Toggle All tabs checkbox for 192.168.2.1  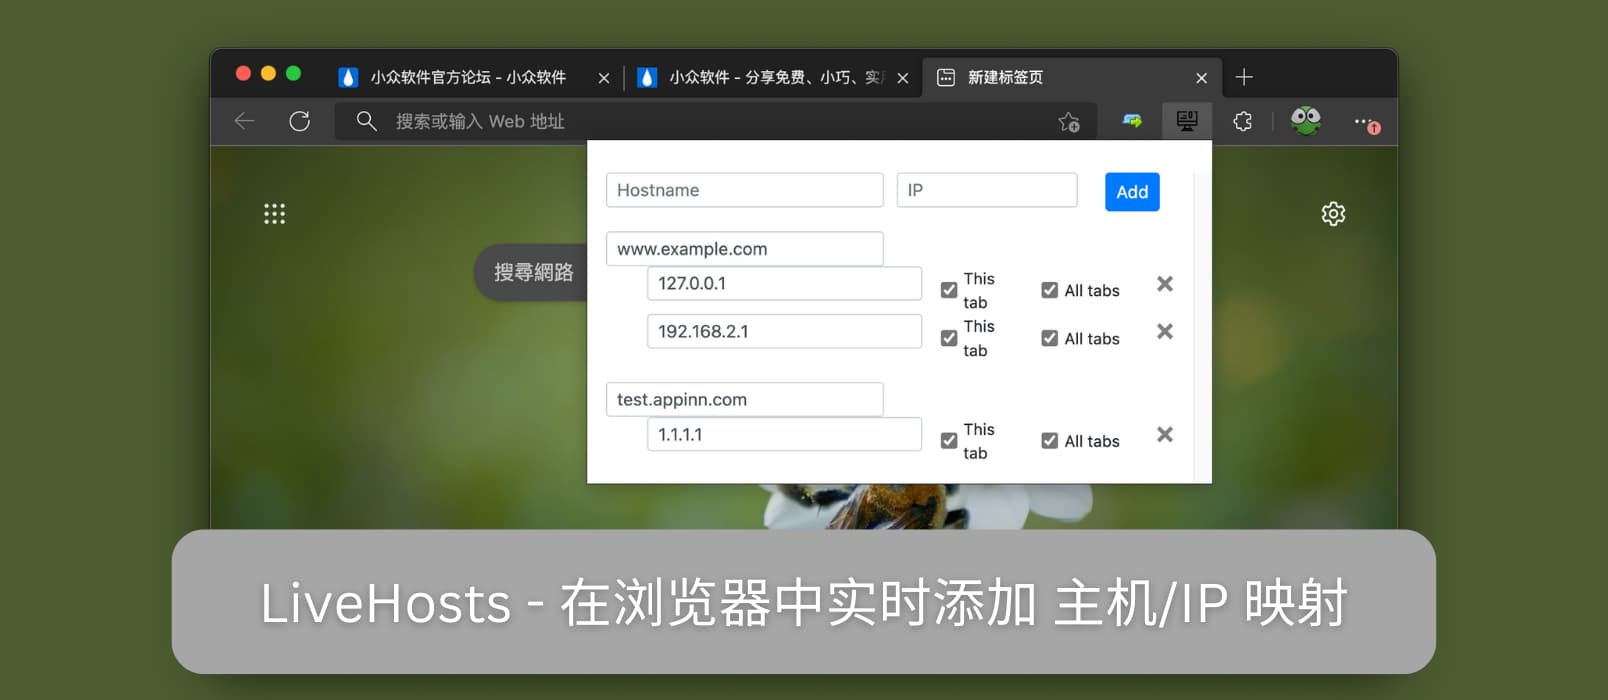tap(1049, 338)
